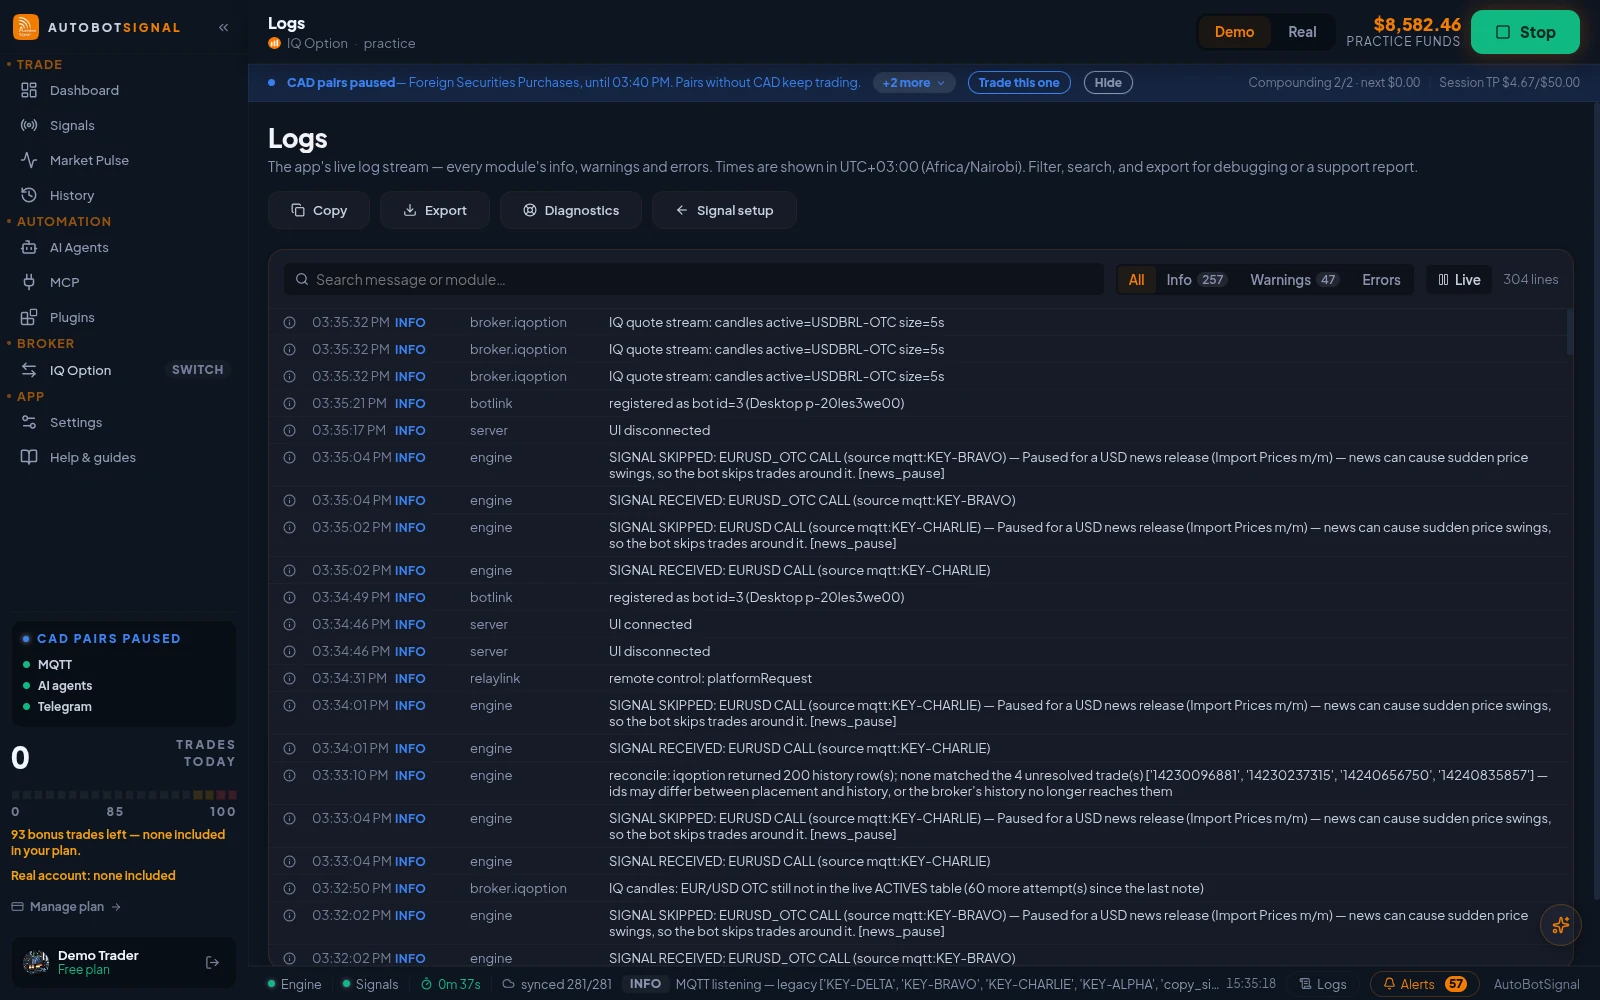The height and width of the screenshot is (1000, 1600).
Task: Go to the Signals page
Action: (124, 125)
